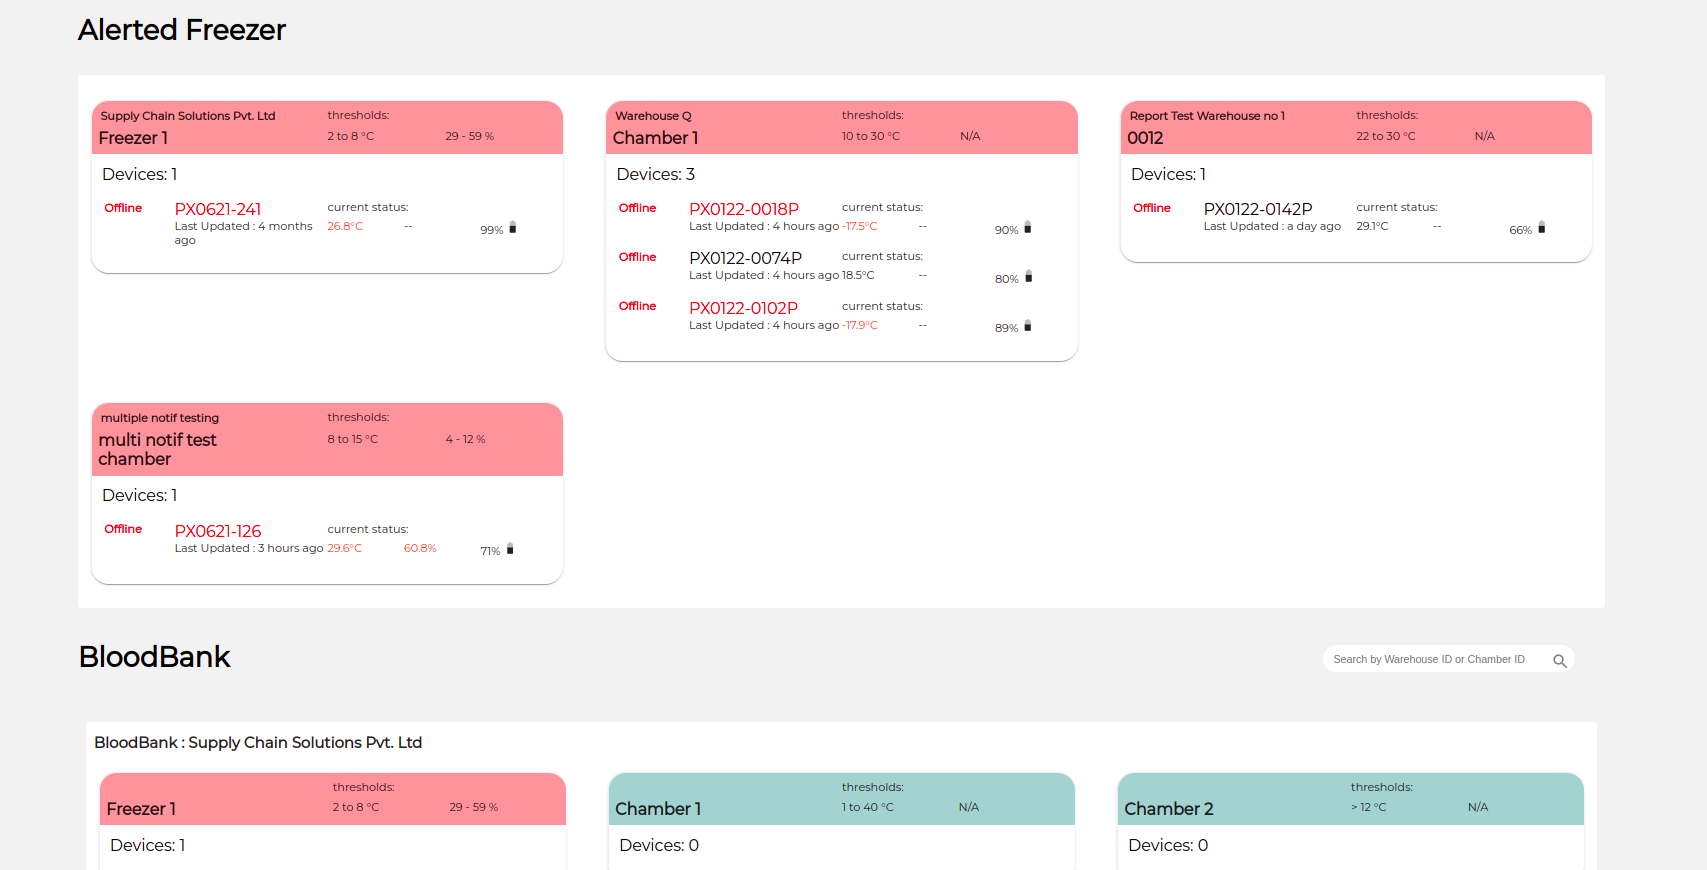Click the 4 - 12 % humidity threshold
The width and height of the screenshot is (1707, 870).
pos(466,440)
